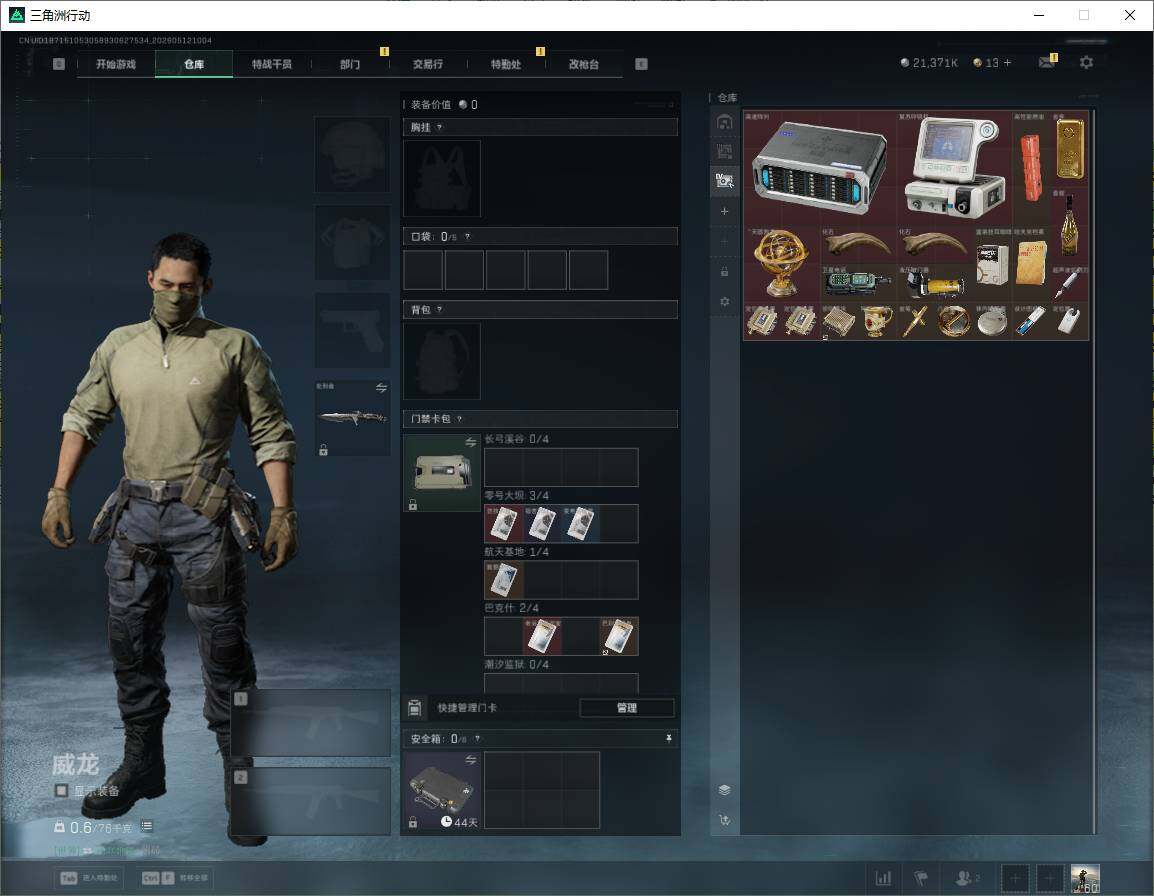The image size is (1154, 896).
Task: Show 门禁卡包 help tooltip
Action: (459, 419)
